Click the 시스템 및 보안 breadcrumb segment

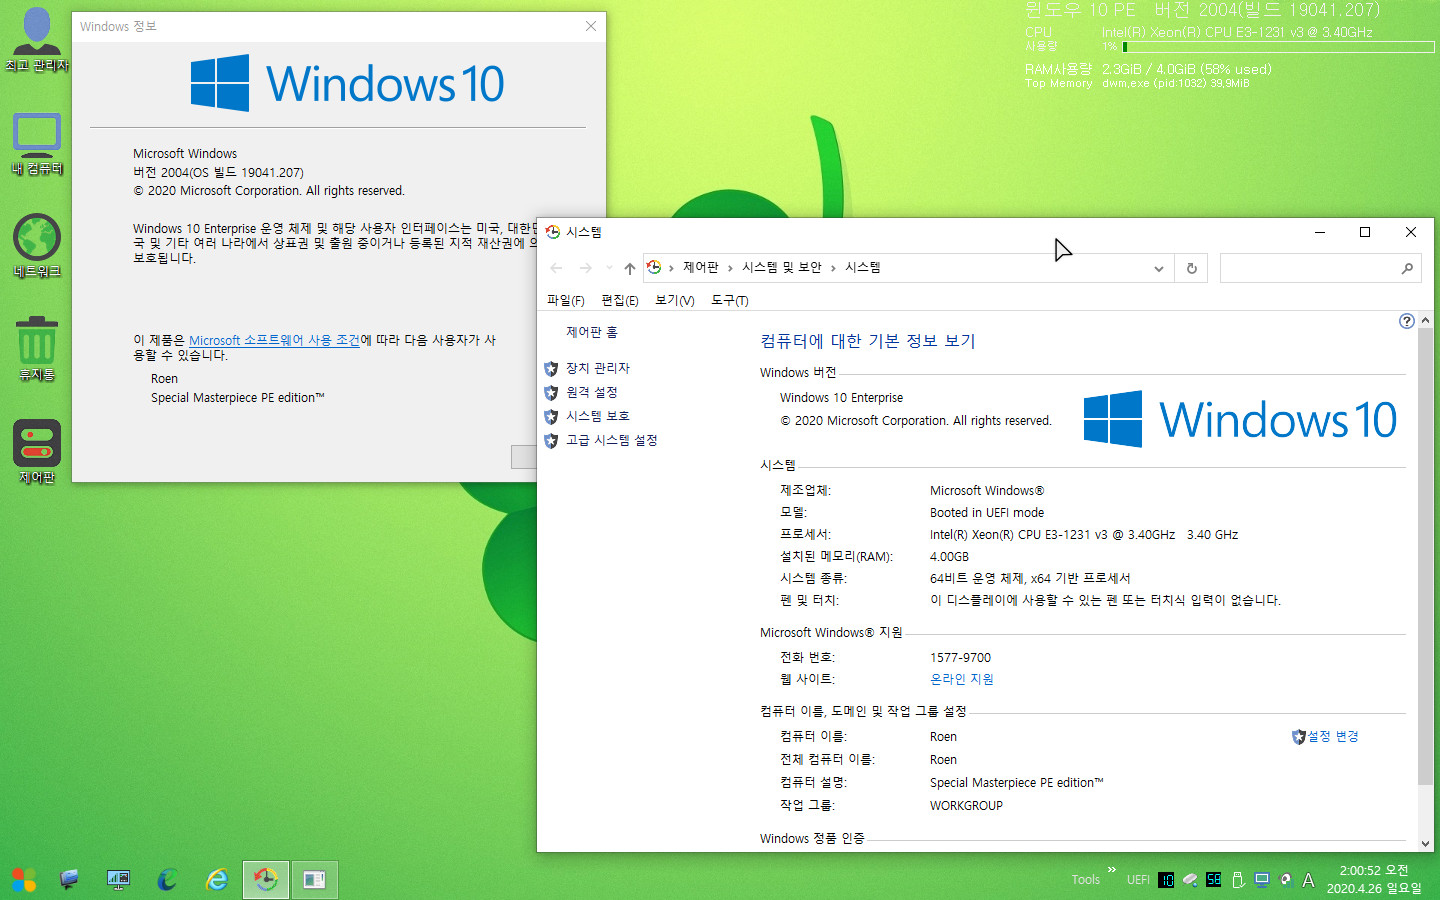[x=782, y=267]
